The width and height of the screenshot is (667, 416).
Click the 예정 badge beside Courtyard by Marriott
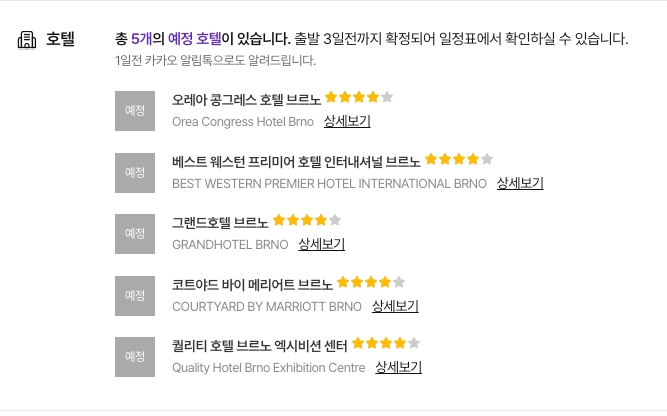(x=135, y=295)
